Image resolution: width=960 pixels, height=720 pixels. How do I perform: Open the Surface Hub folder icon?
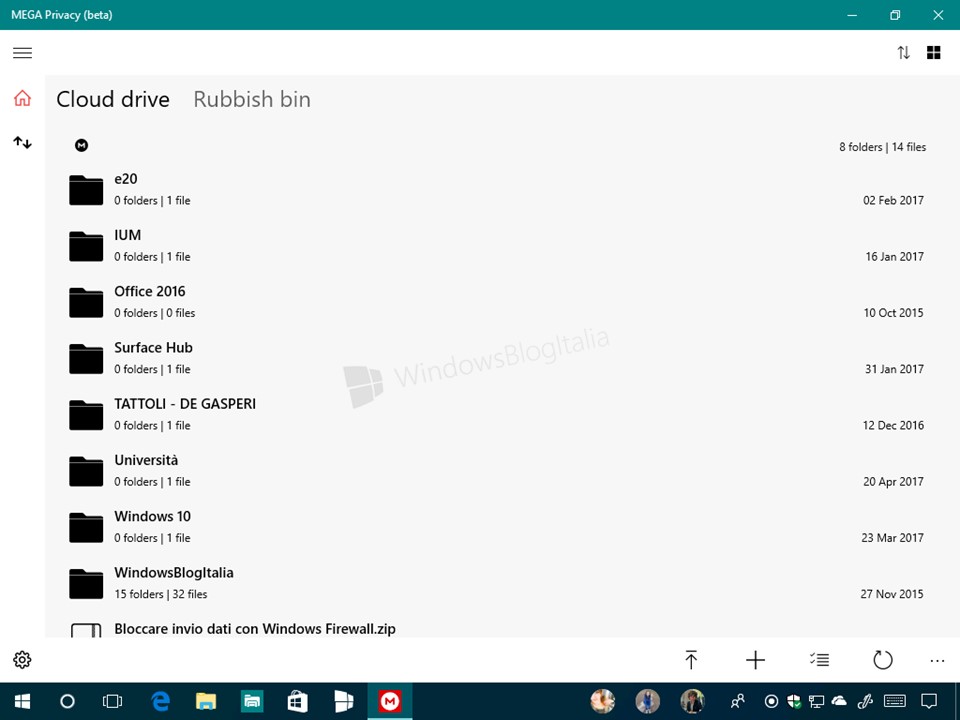point(86,359)
